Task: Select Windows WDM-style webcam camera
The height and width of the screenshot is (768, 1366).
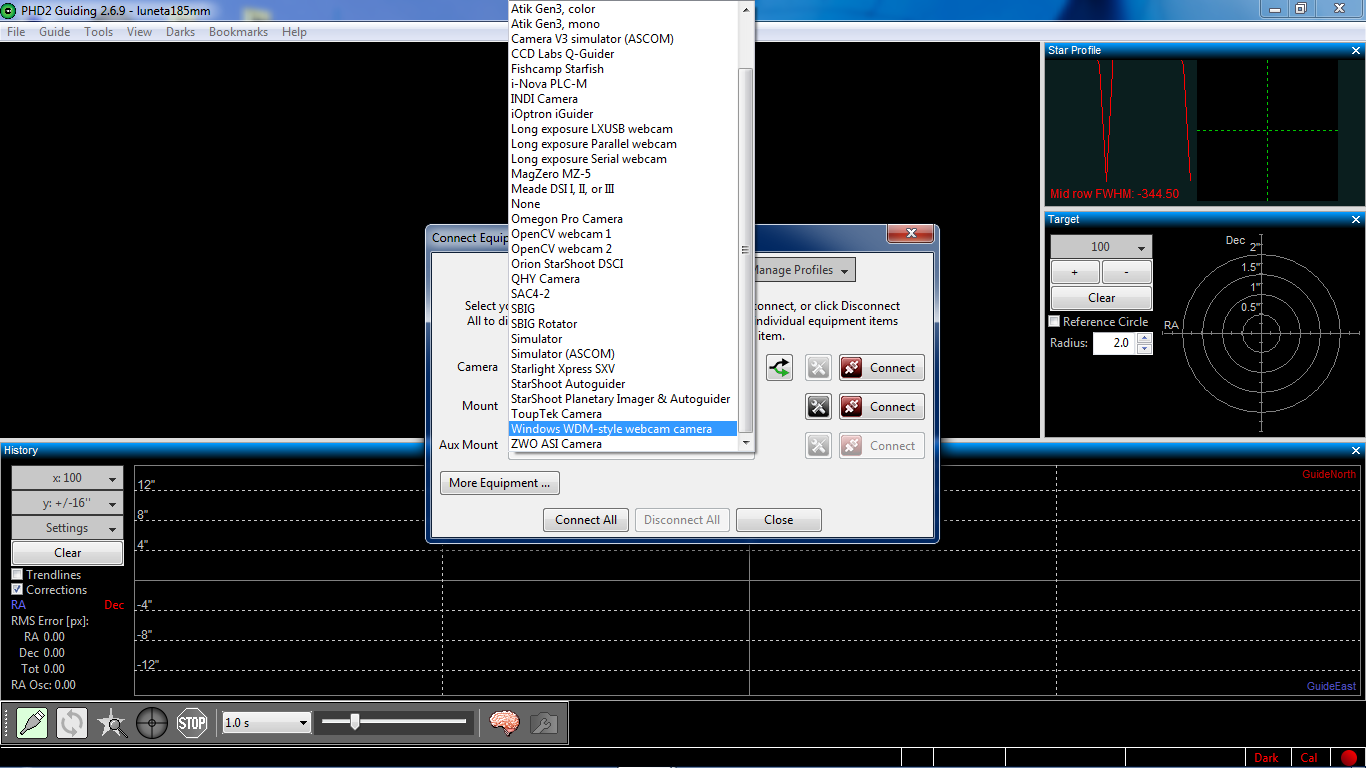Action: 623,429
